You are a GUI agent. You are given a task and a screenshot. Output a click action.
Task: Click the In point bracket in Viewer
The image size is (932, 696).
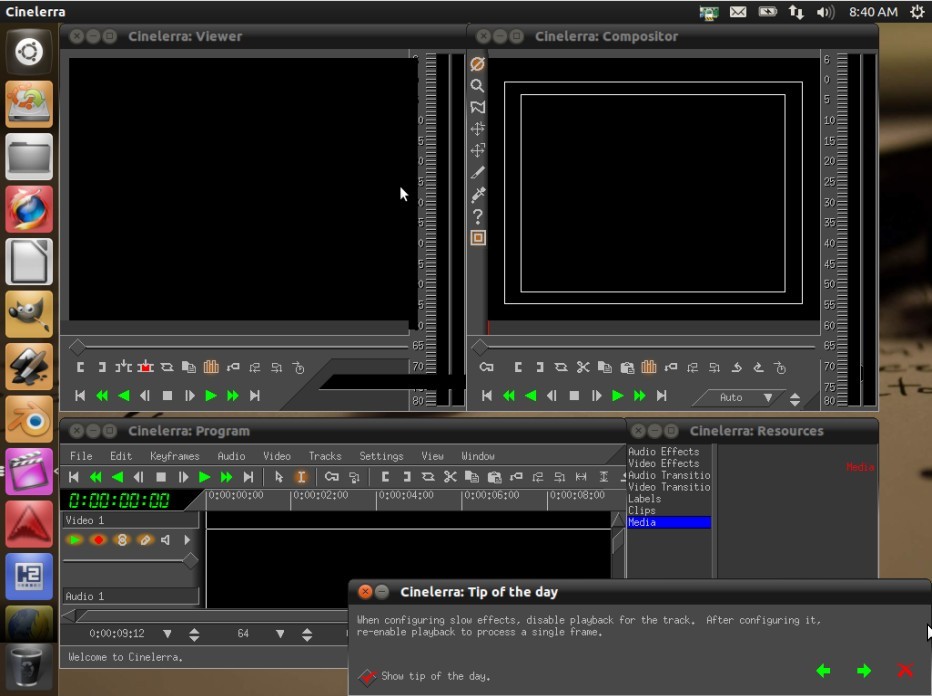coord(80,367)
